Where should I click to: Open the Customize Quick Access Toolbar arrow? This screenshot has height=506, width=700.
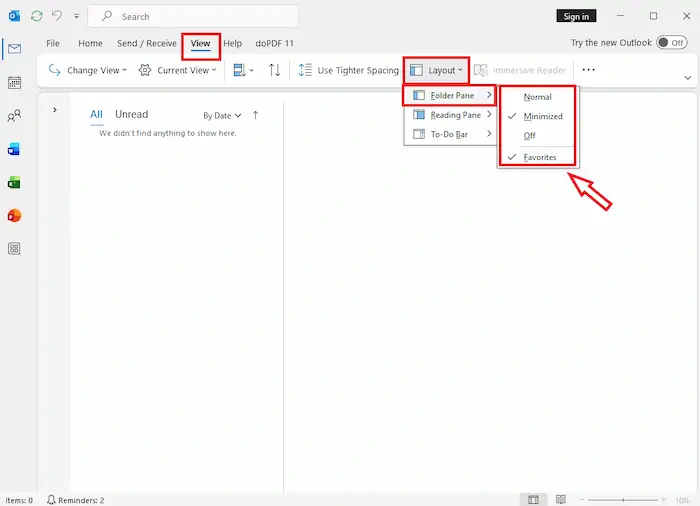(77, 17)
